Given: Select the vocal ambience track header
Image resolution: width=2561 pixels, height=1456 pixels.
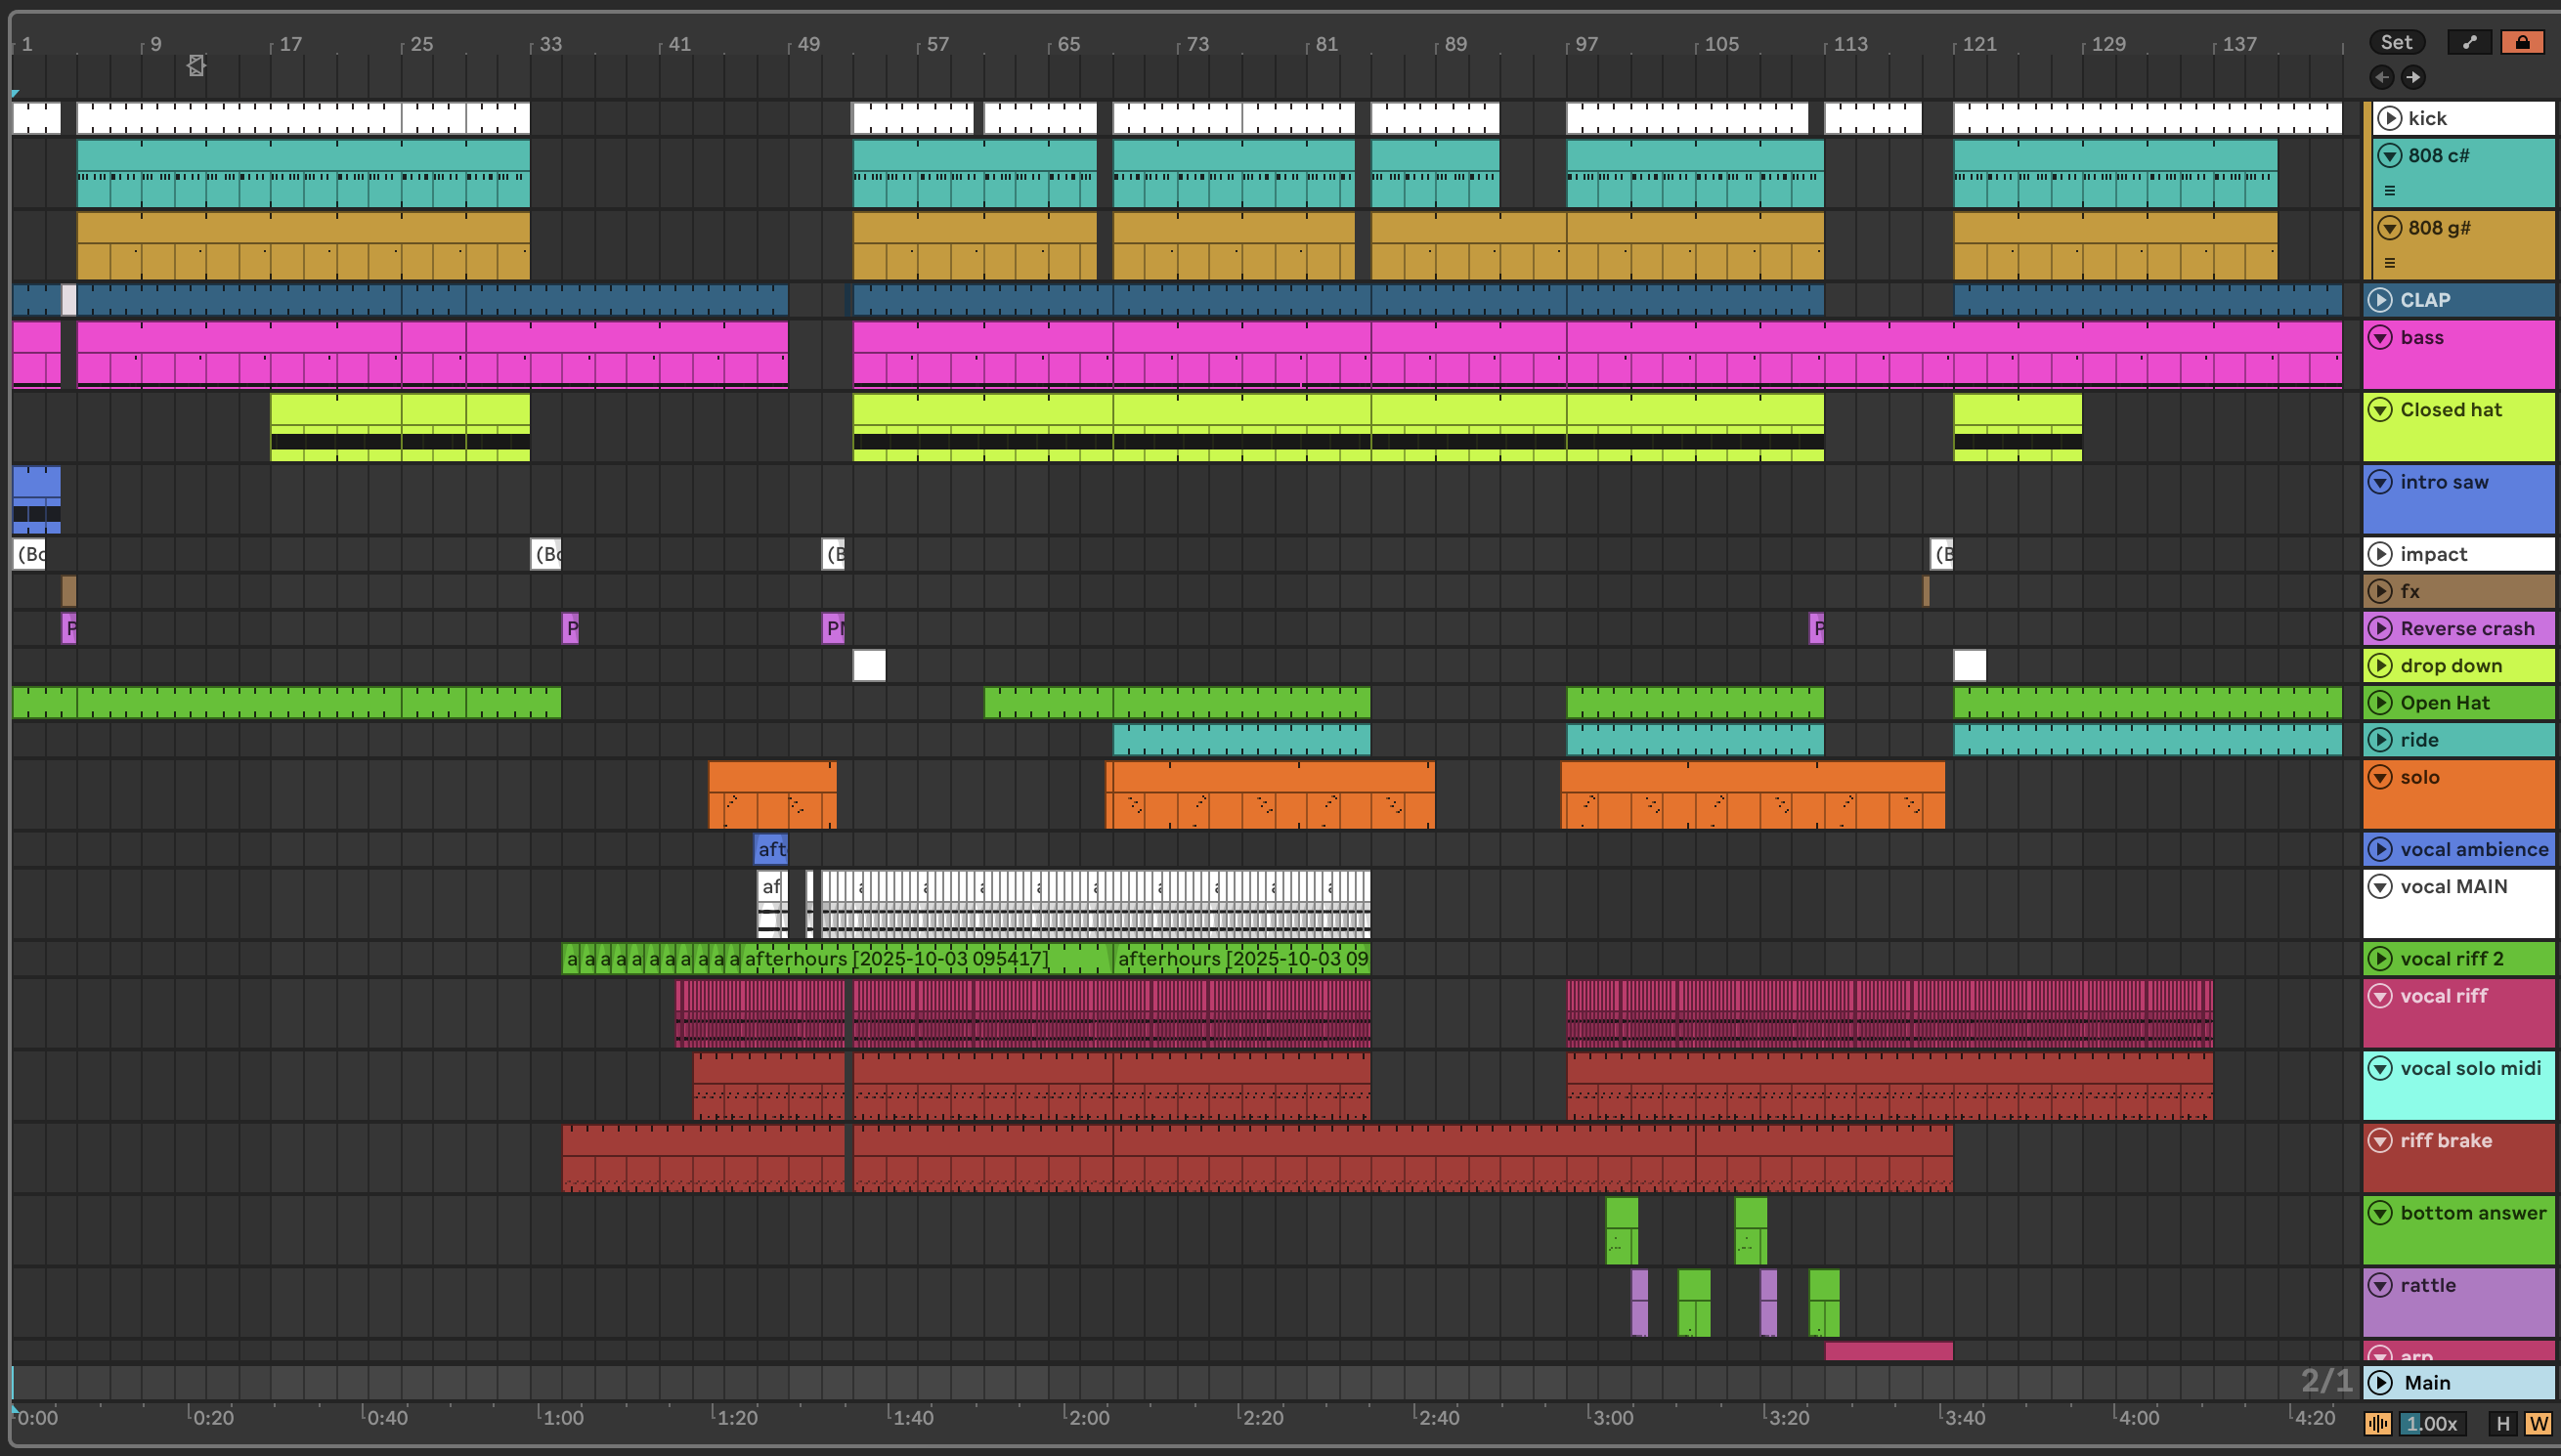Looking at the screenshot, I should click(2473, 849).
